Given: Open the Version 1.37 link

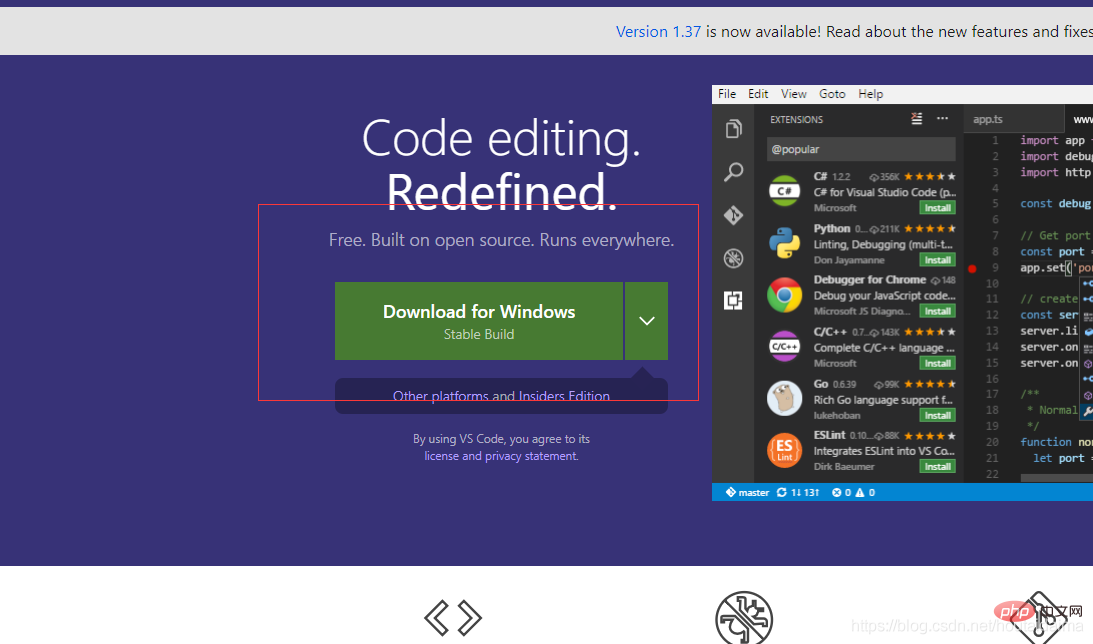Looking at the screenshot, I should click(x=658, y=32).
